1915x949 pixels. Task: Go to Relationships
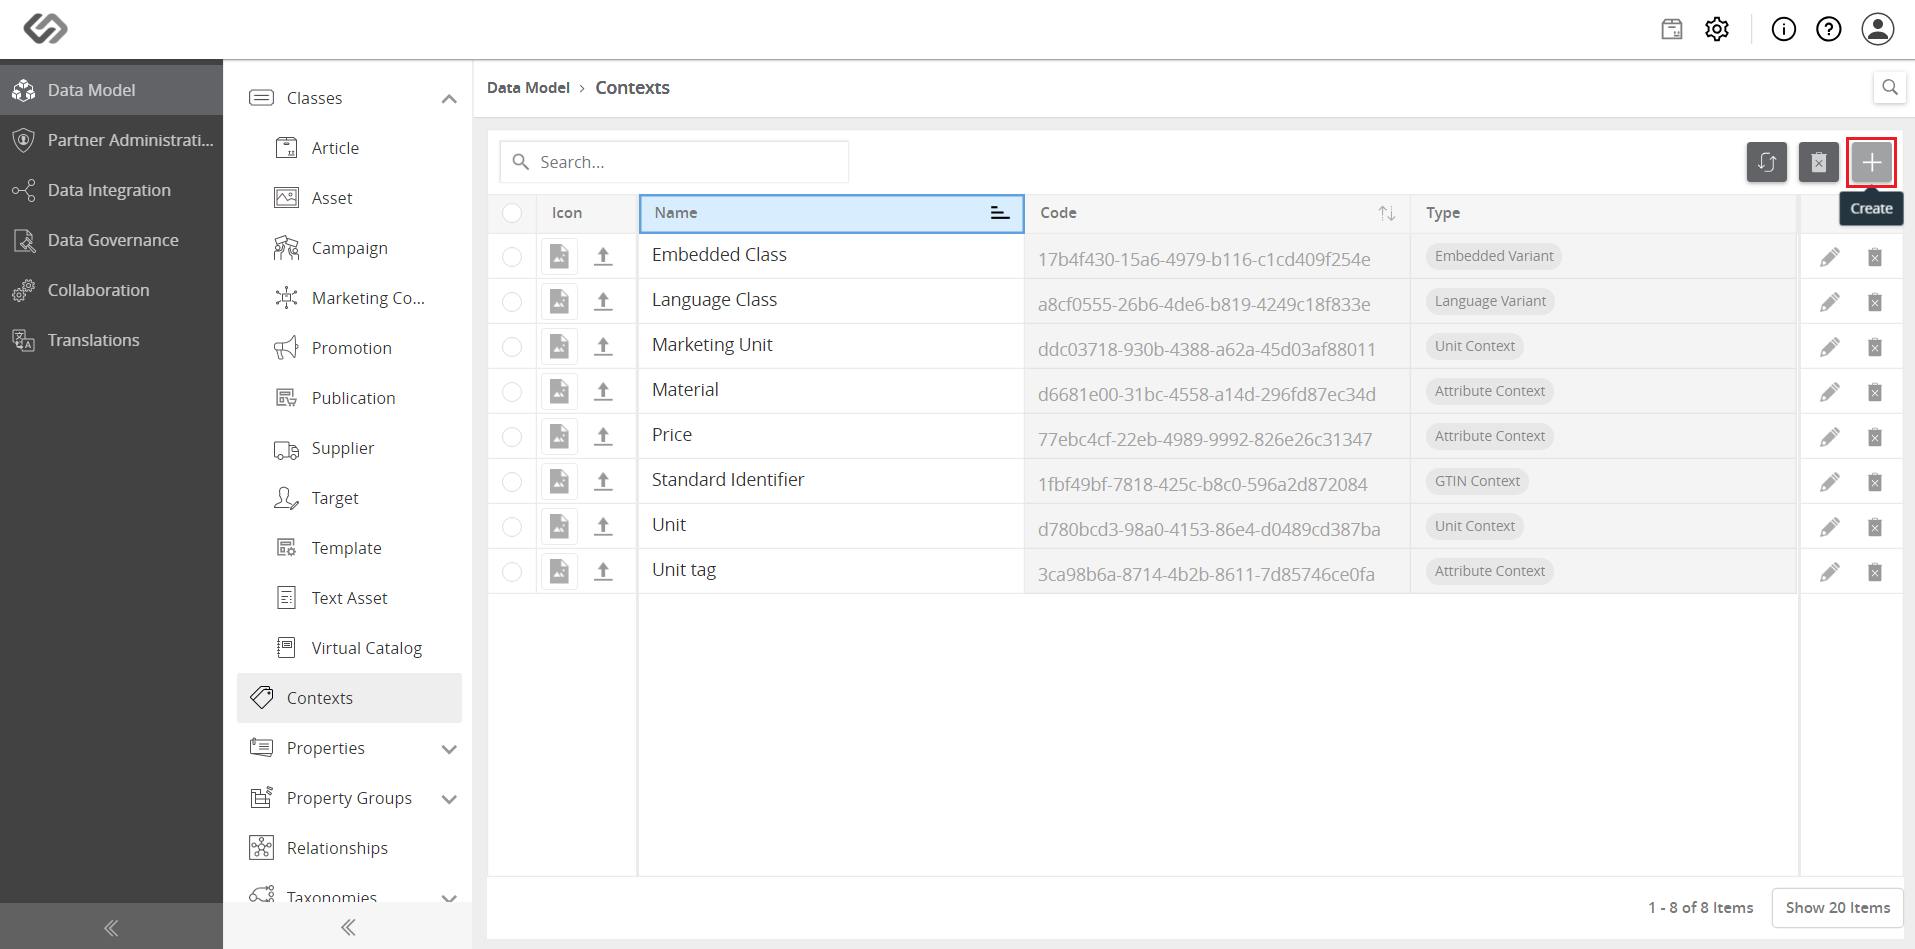click(x=349, y=848)
